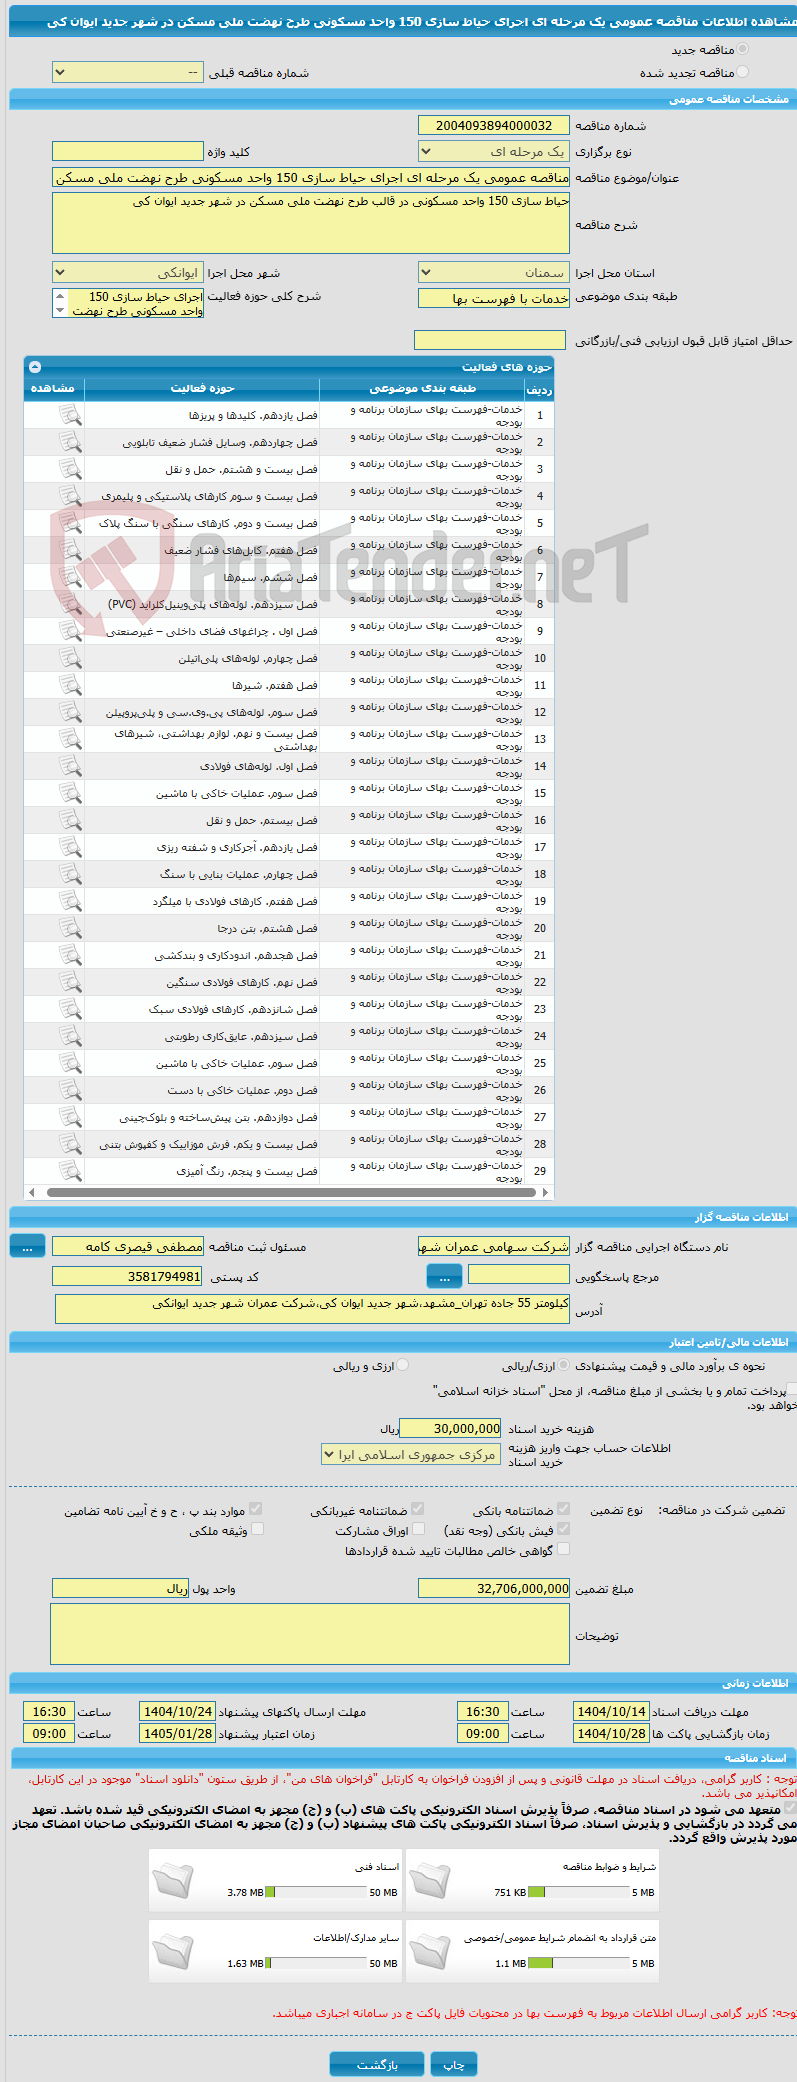Click چاپ print button
The image size is (797, 2082).
pyautogui.click(x=454, y=2065)
